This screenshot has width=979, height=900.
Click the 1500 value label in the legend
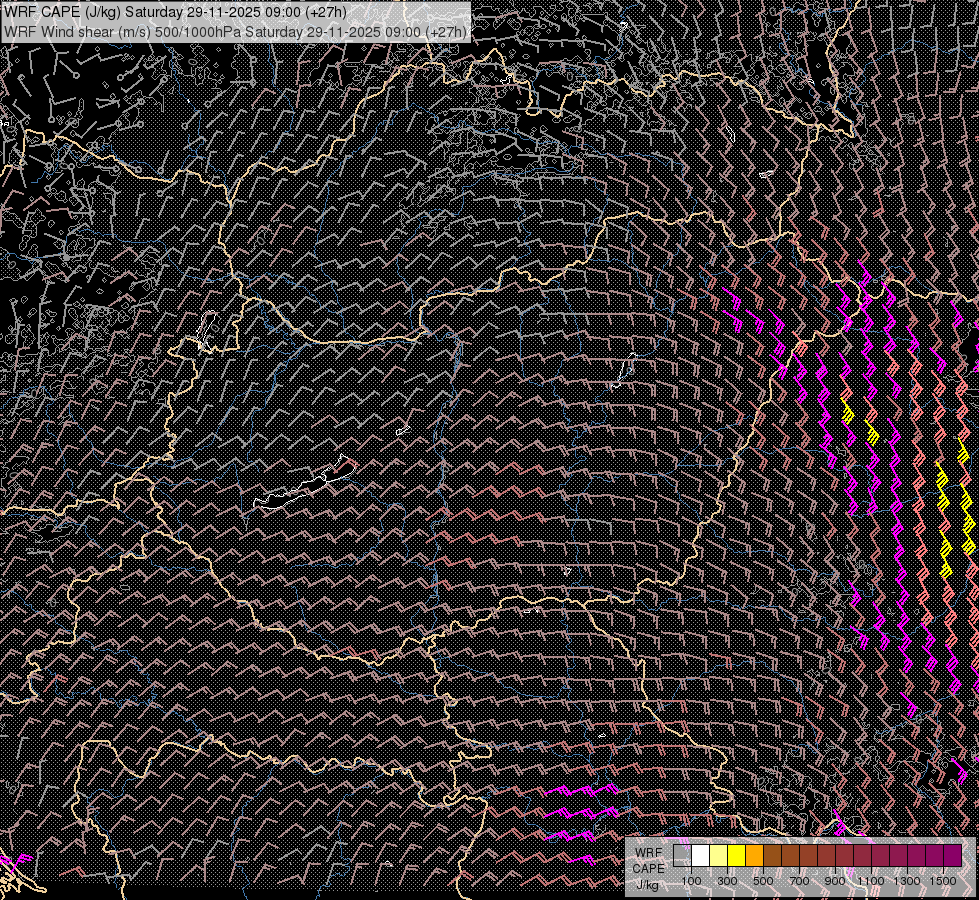(943, 881)
